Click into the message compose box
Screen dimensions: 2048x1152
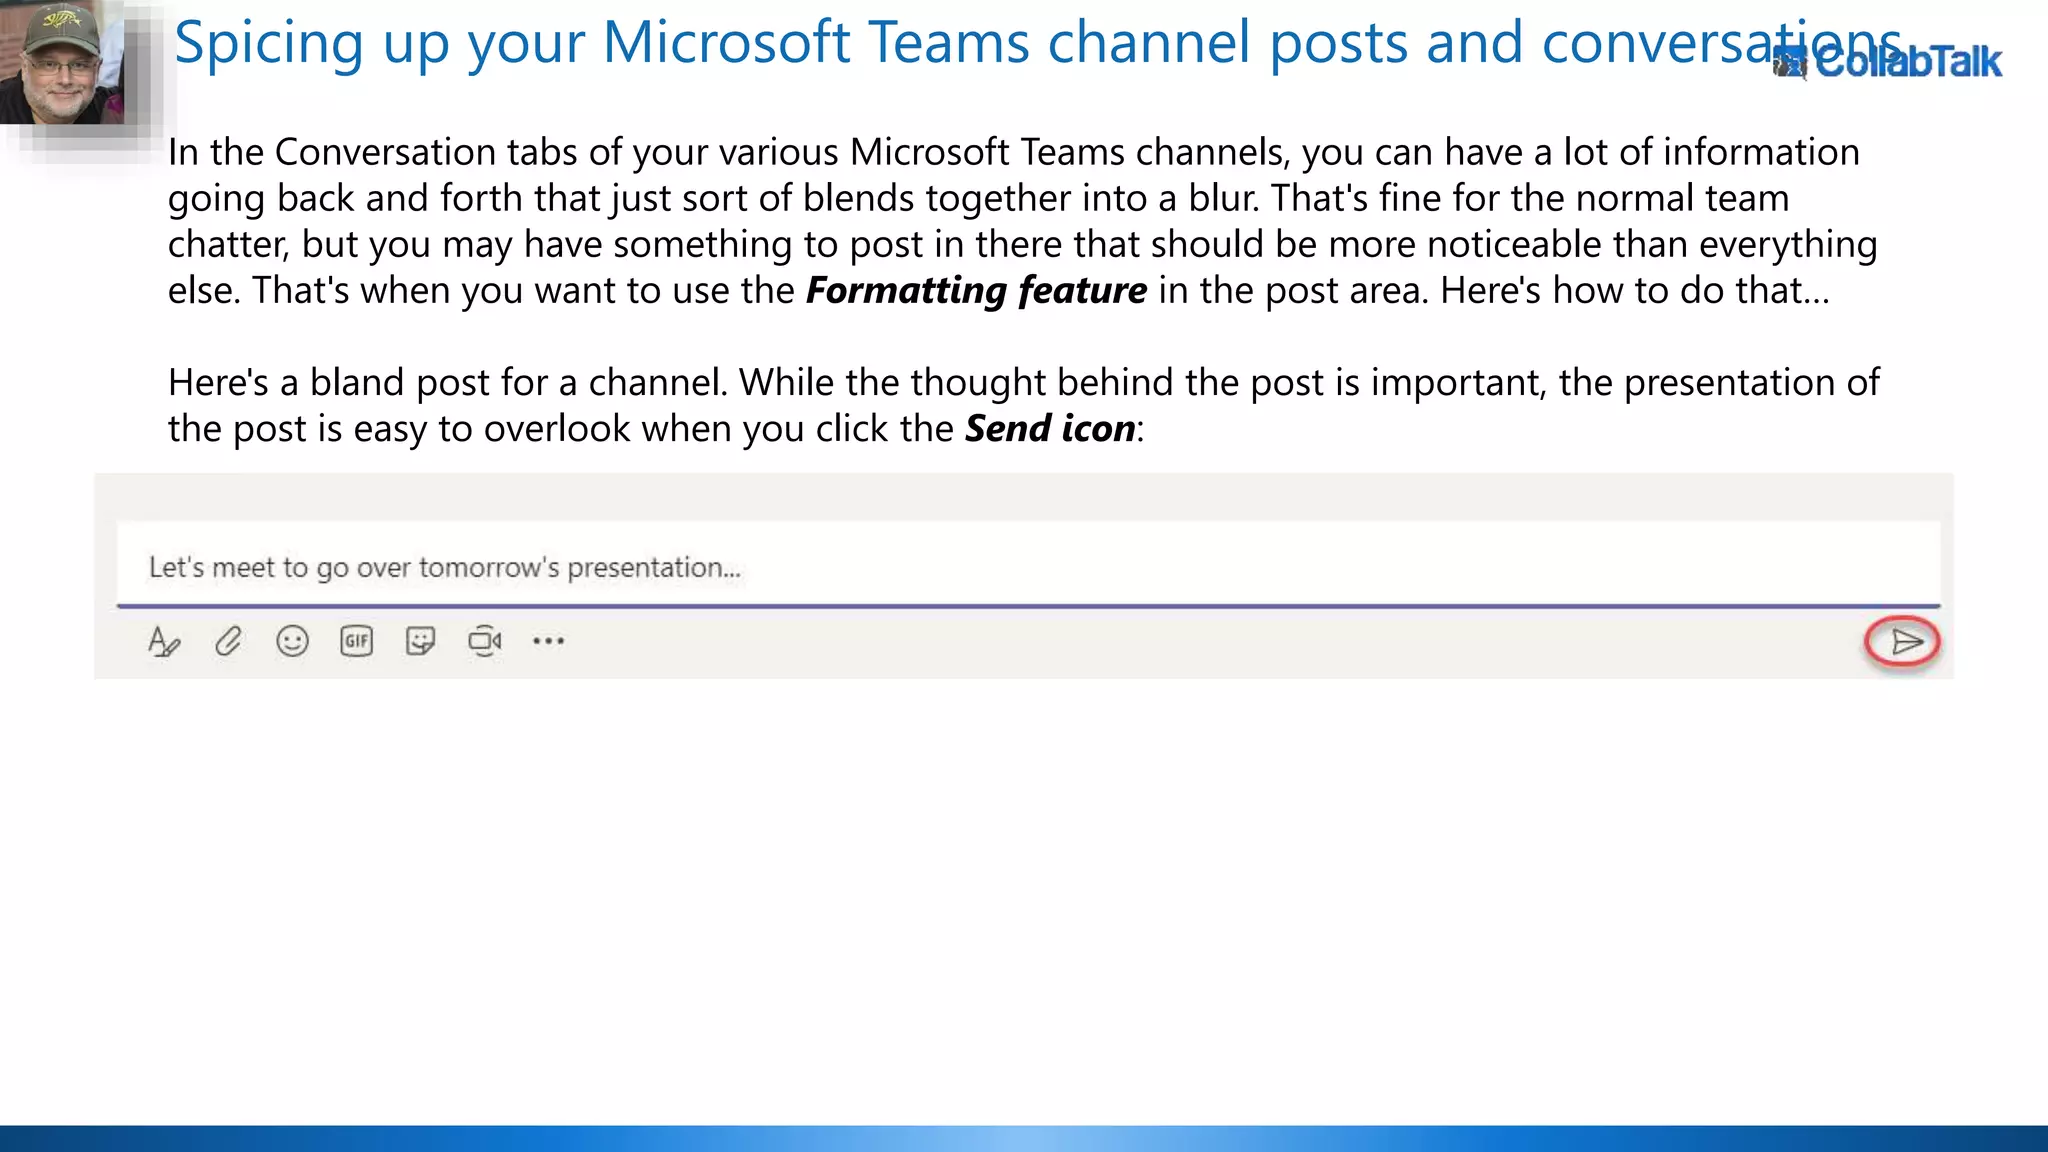tap(1028, 566)
